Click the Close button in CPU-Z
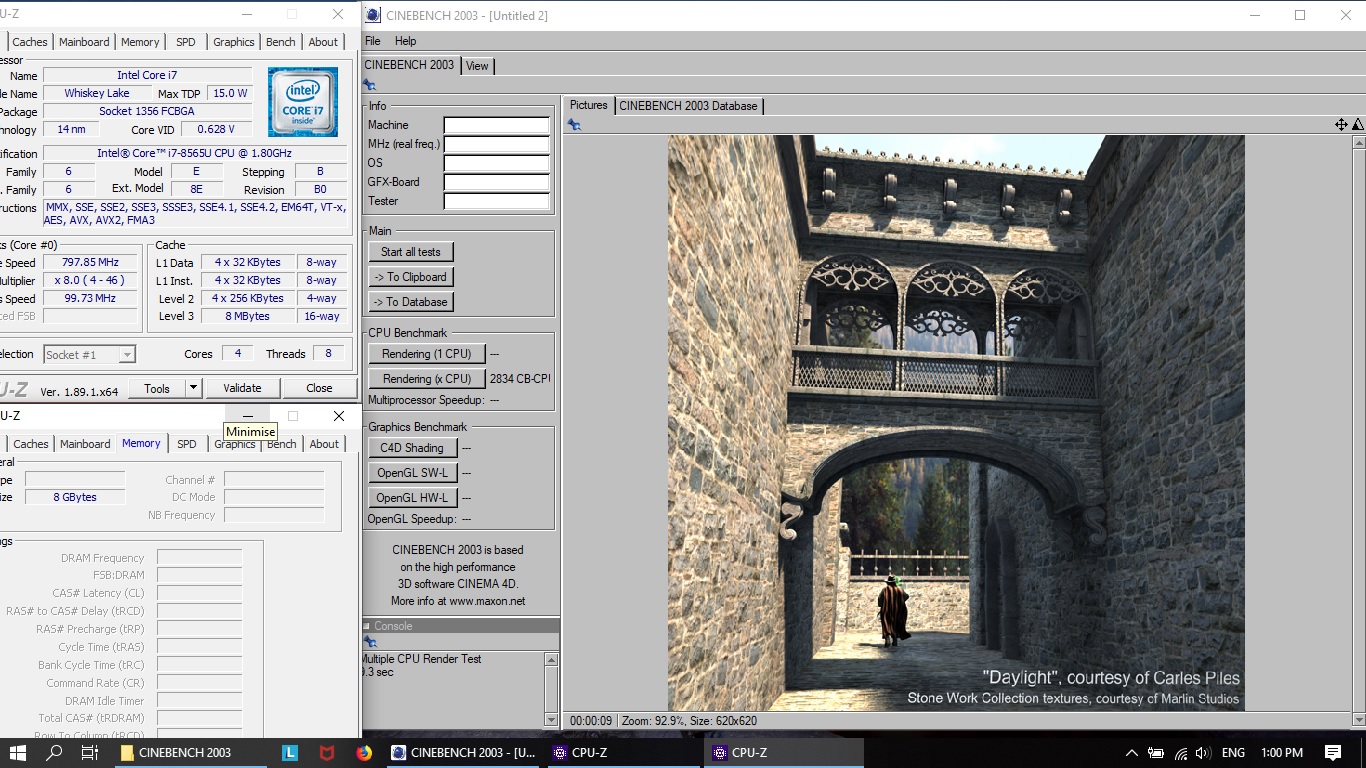The height and width of the screenshot is (768, 1366). (319, 388)
